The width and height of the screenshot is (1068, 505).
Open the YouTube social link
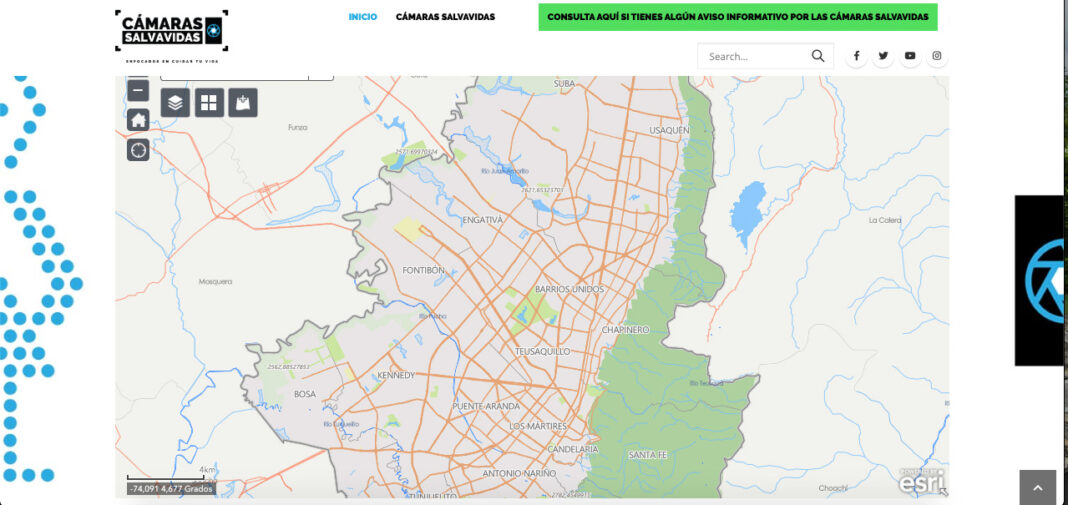pos(910,56)
